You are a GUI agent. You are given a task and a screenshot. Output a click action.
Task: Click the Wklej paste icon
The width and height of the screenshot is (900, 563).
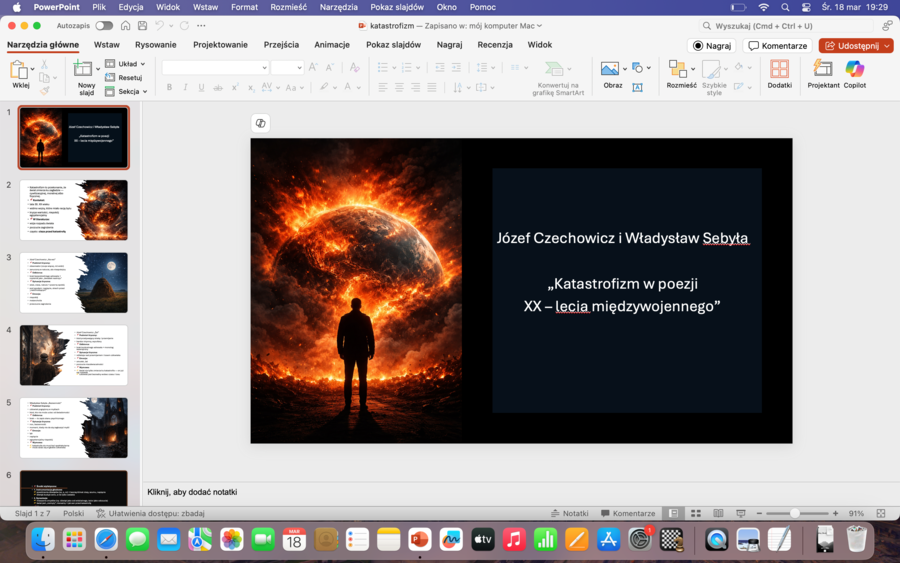pyautogui.click(x=19, y=69)
